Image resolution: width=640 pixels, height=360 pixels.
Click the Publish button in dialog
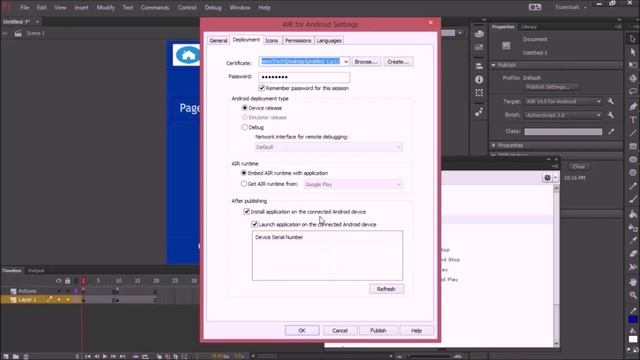coord(378,331)
